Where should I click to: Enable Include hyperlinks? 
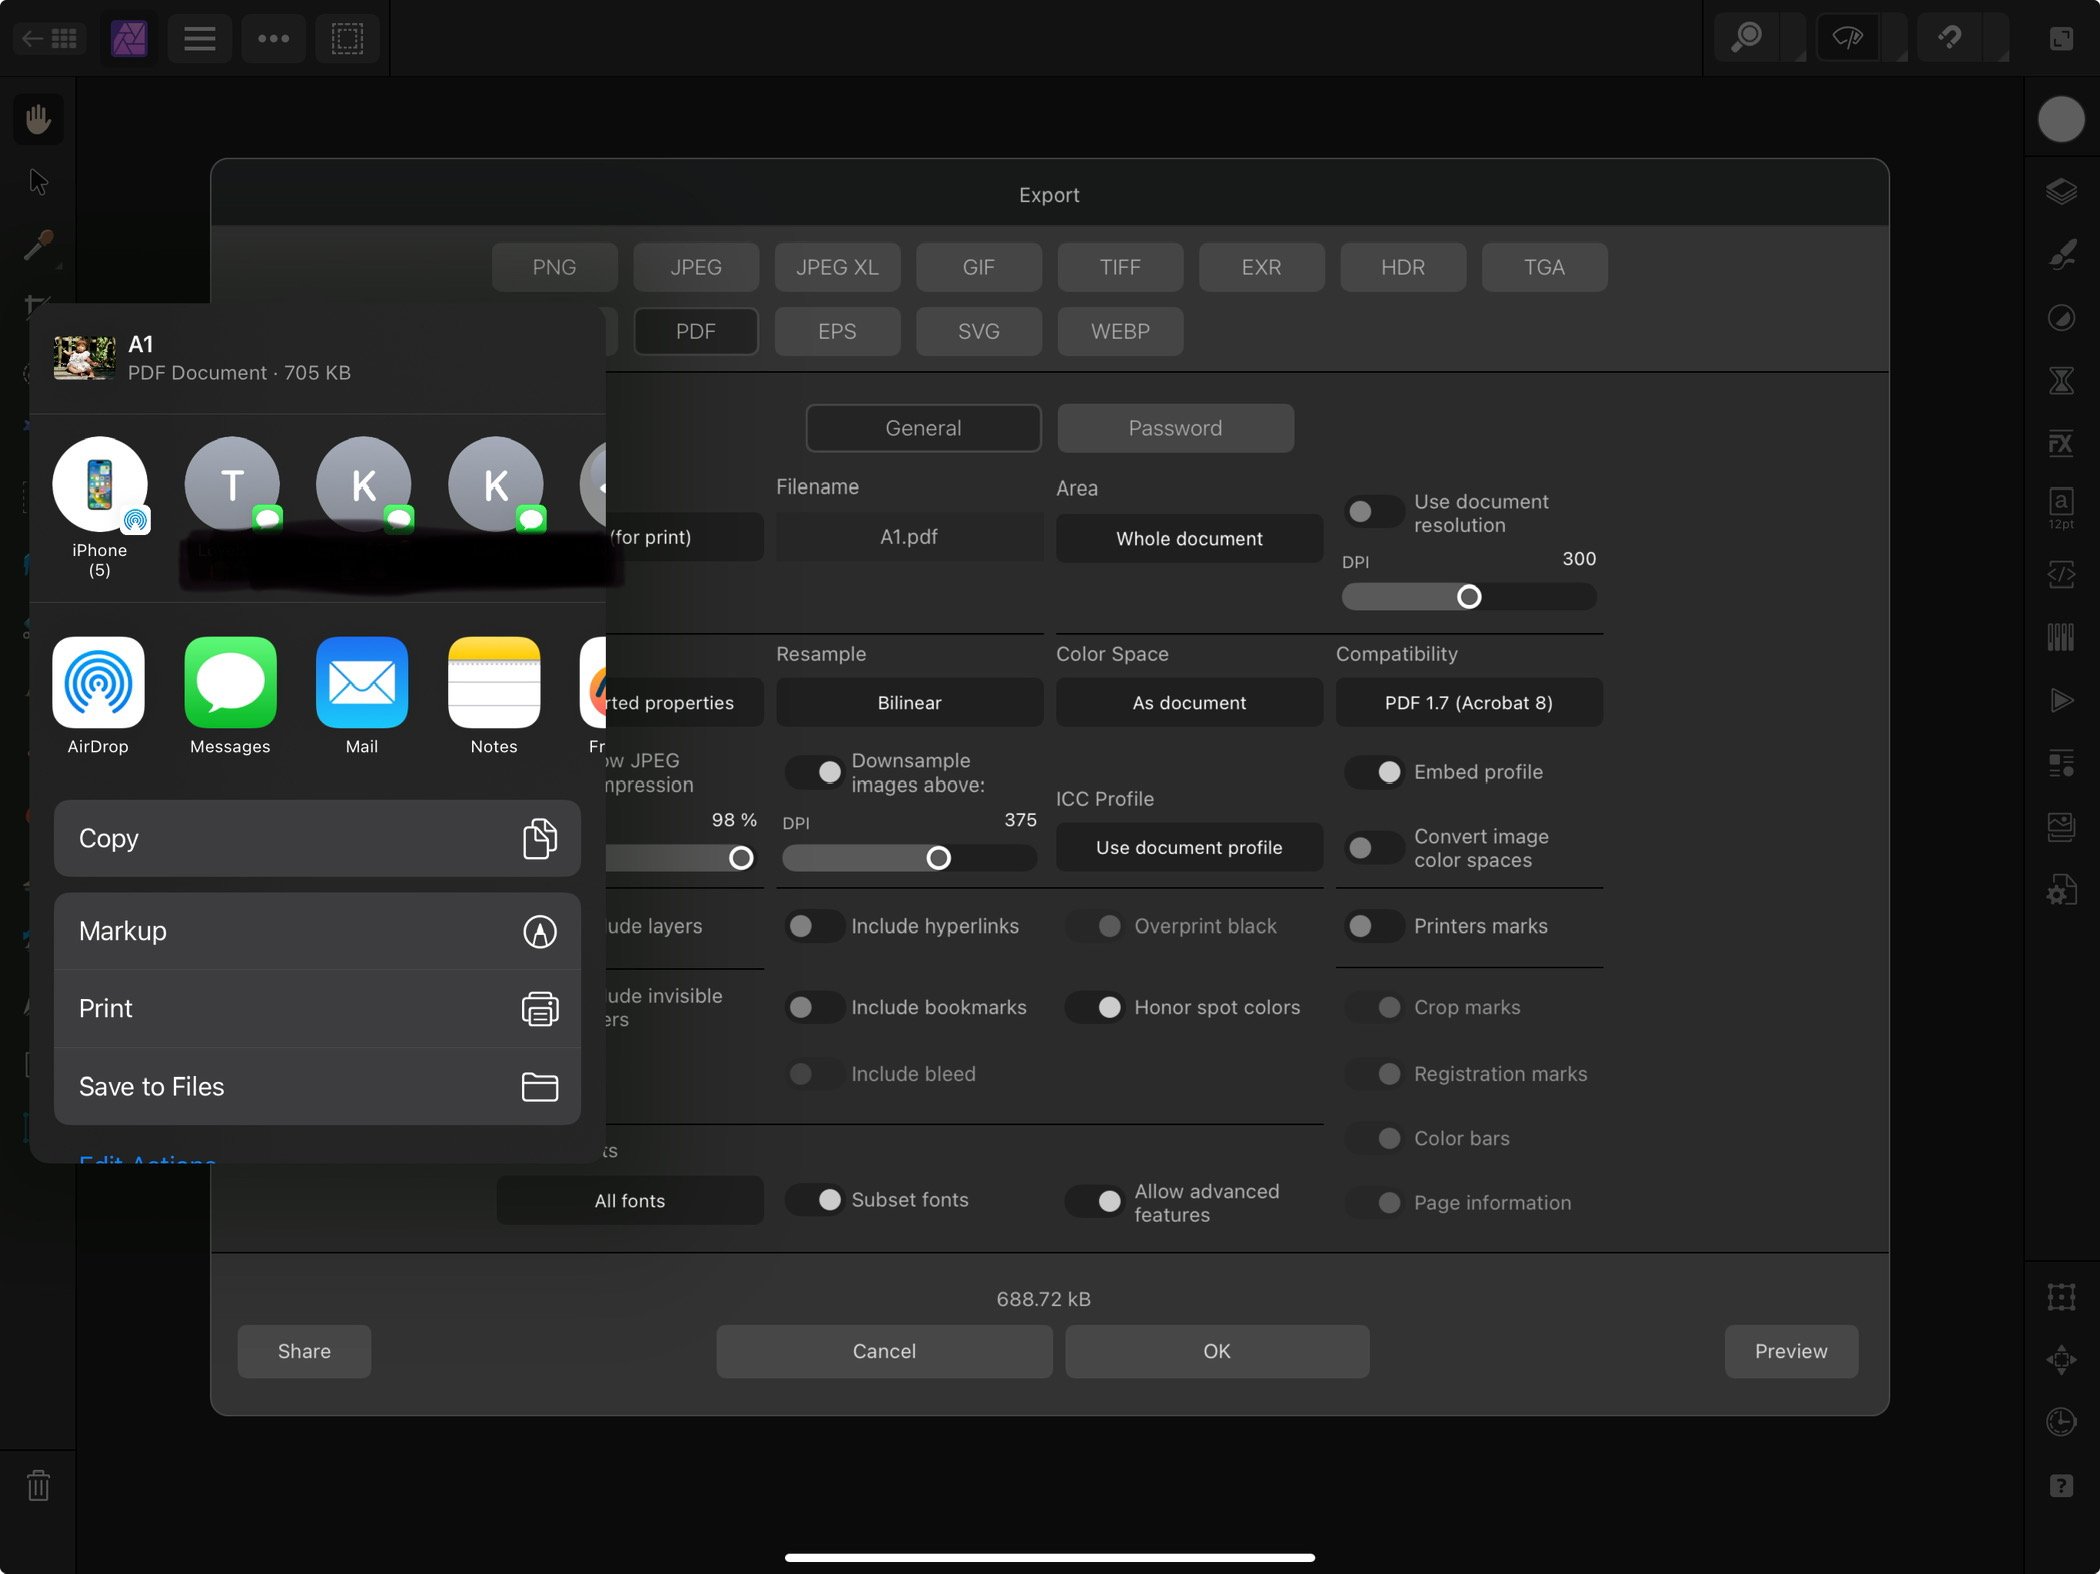813,926
